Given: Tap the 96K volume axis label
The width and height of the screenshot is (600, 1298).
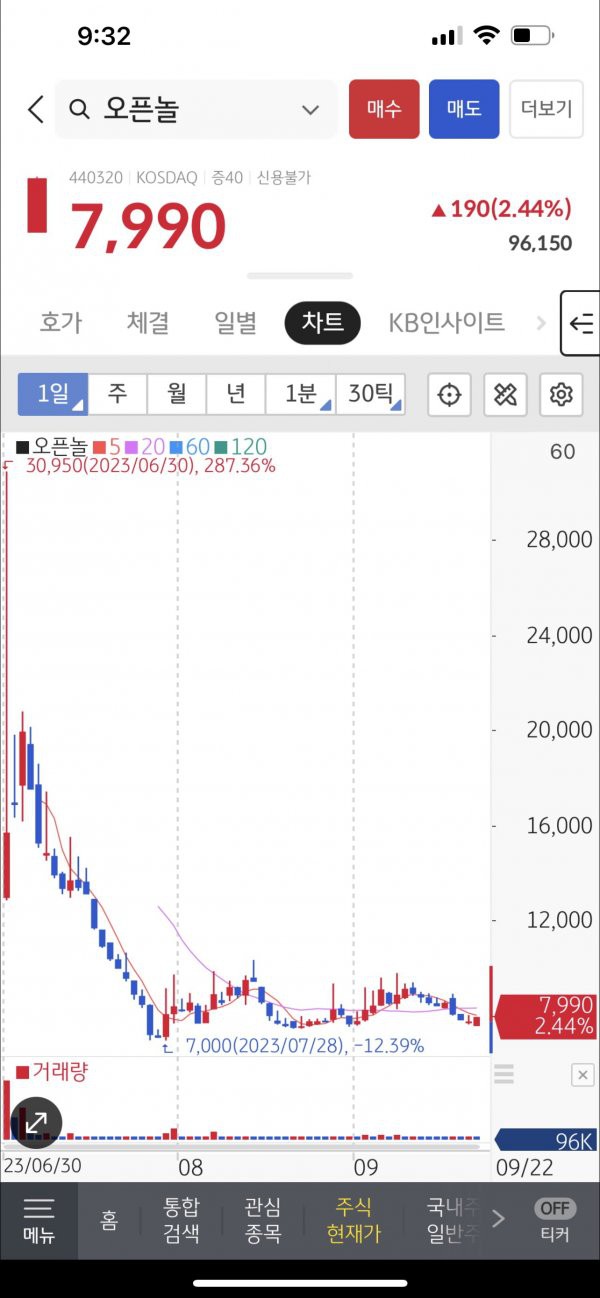Looking at the screenshot, I should pos(545,1140).
